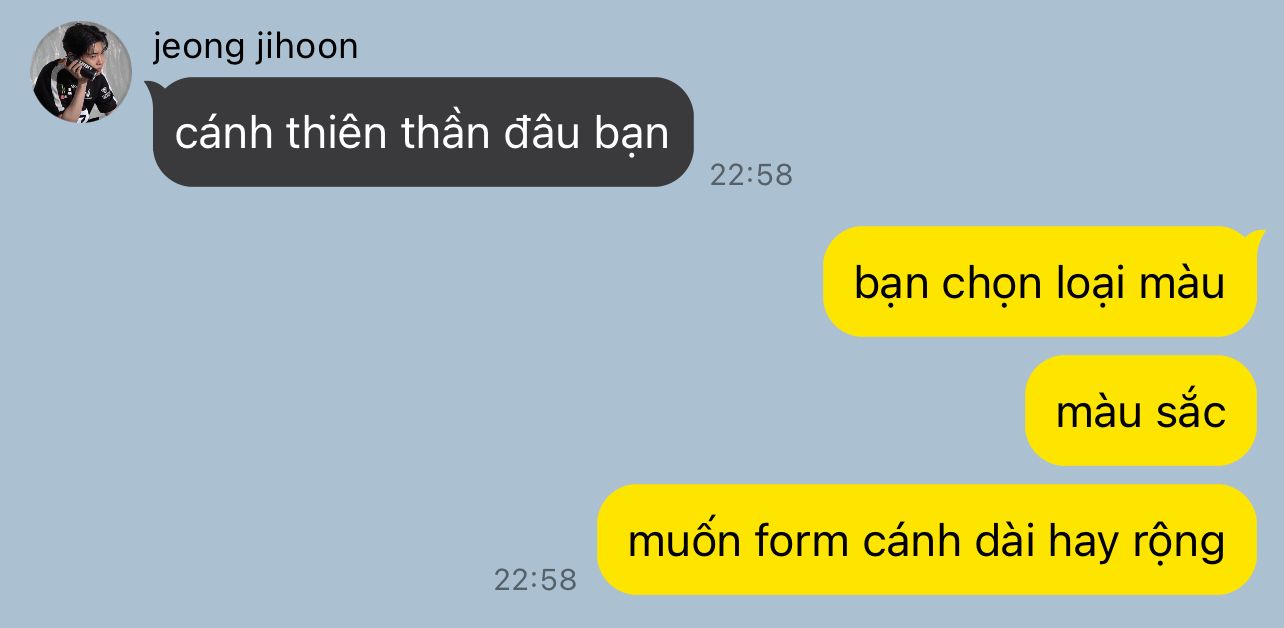Select the "bạn chọn loại màu" bubble
Image resolution: width=1284 pixels, height=628 pixels.
coord(1040,282)
